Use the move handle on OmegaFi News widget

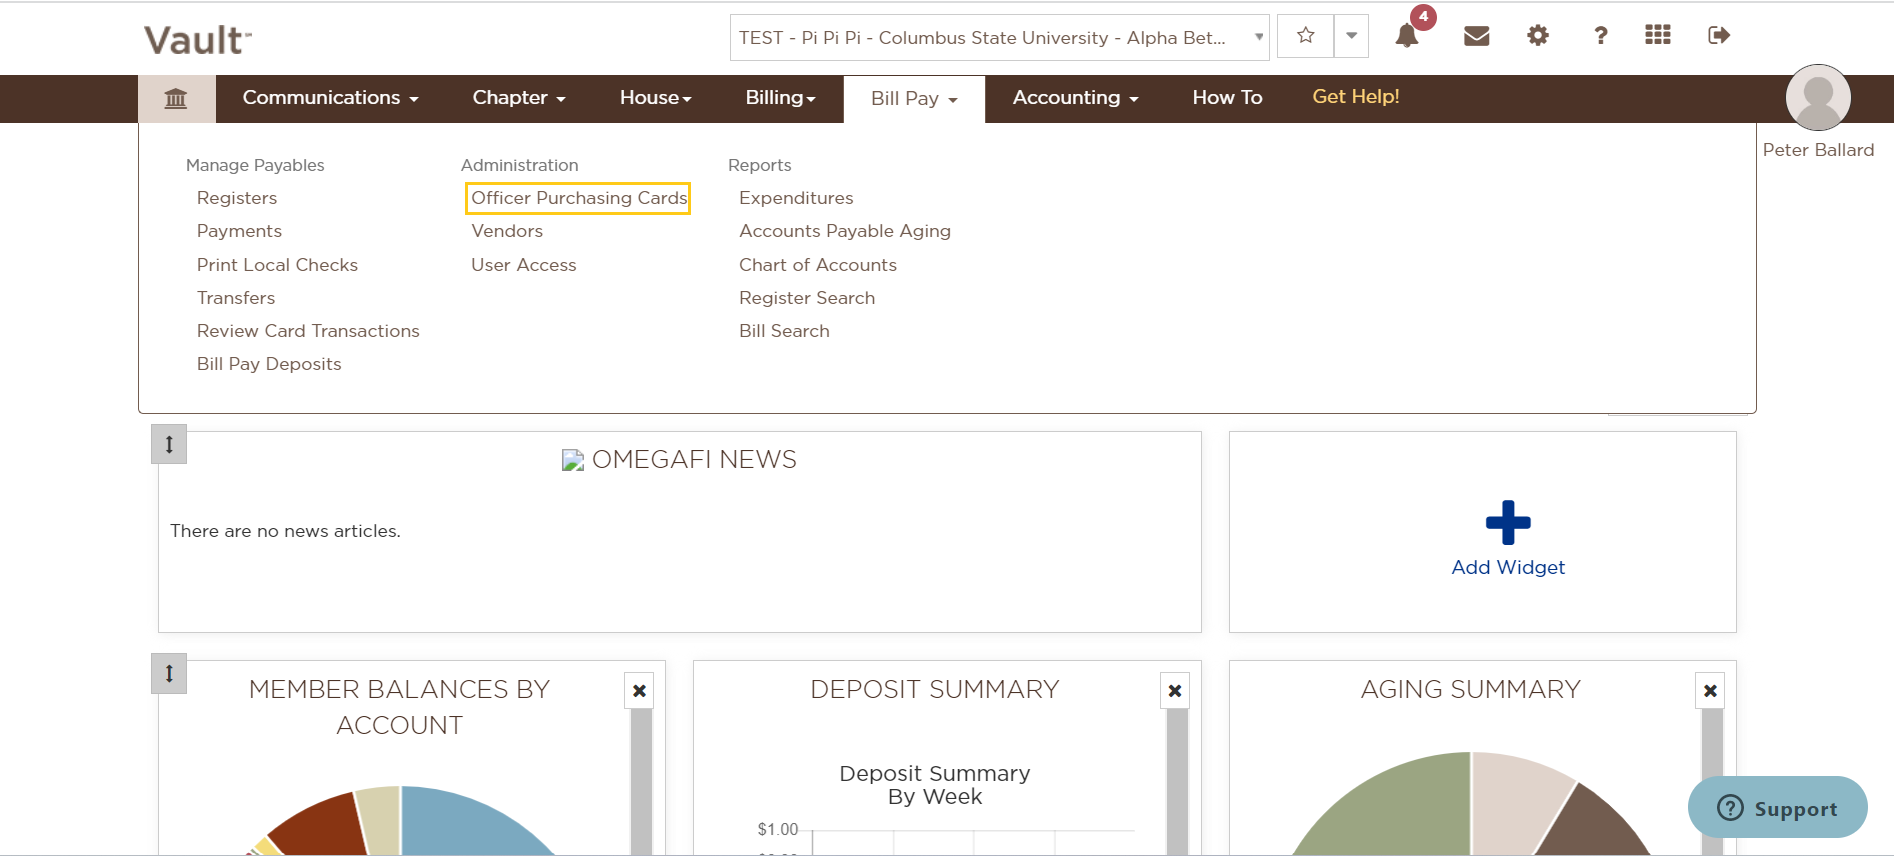[169, 444]
